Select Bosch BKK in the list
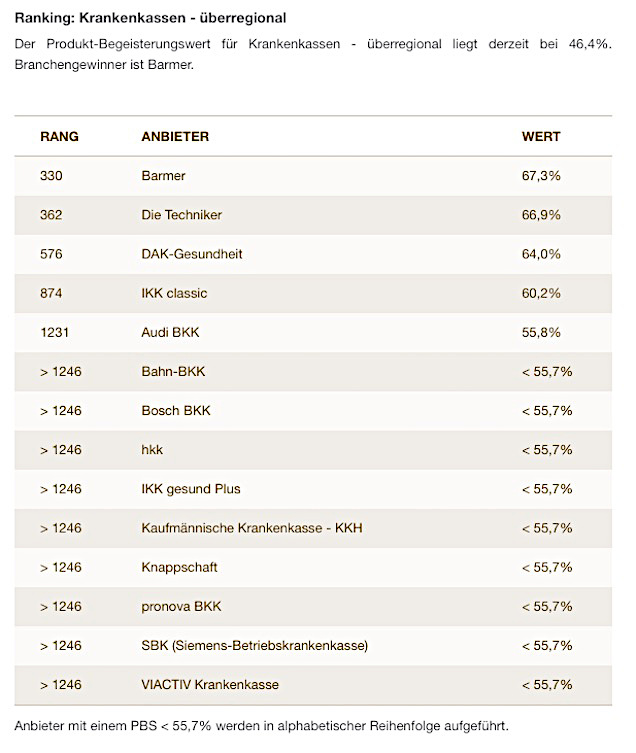 pos(176,411)
